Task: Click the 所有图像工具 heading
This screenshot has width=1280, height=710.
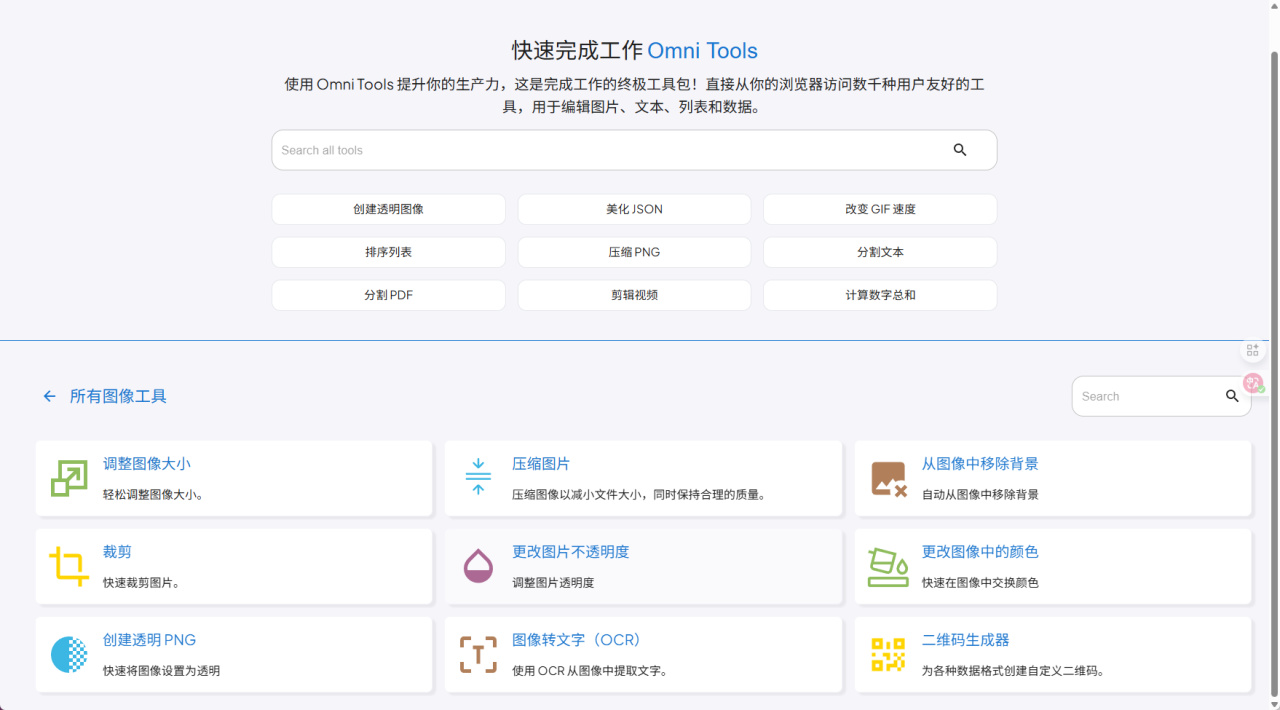Action: click(118, 396)
